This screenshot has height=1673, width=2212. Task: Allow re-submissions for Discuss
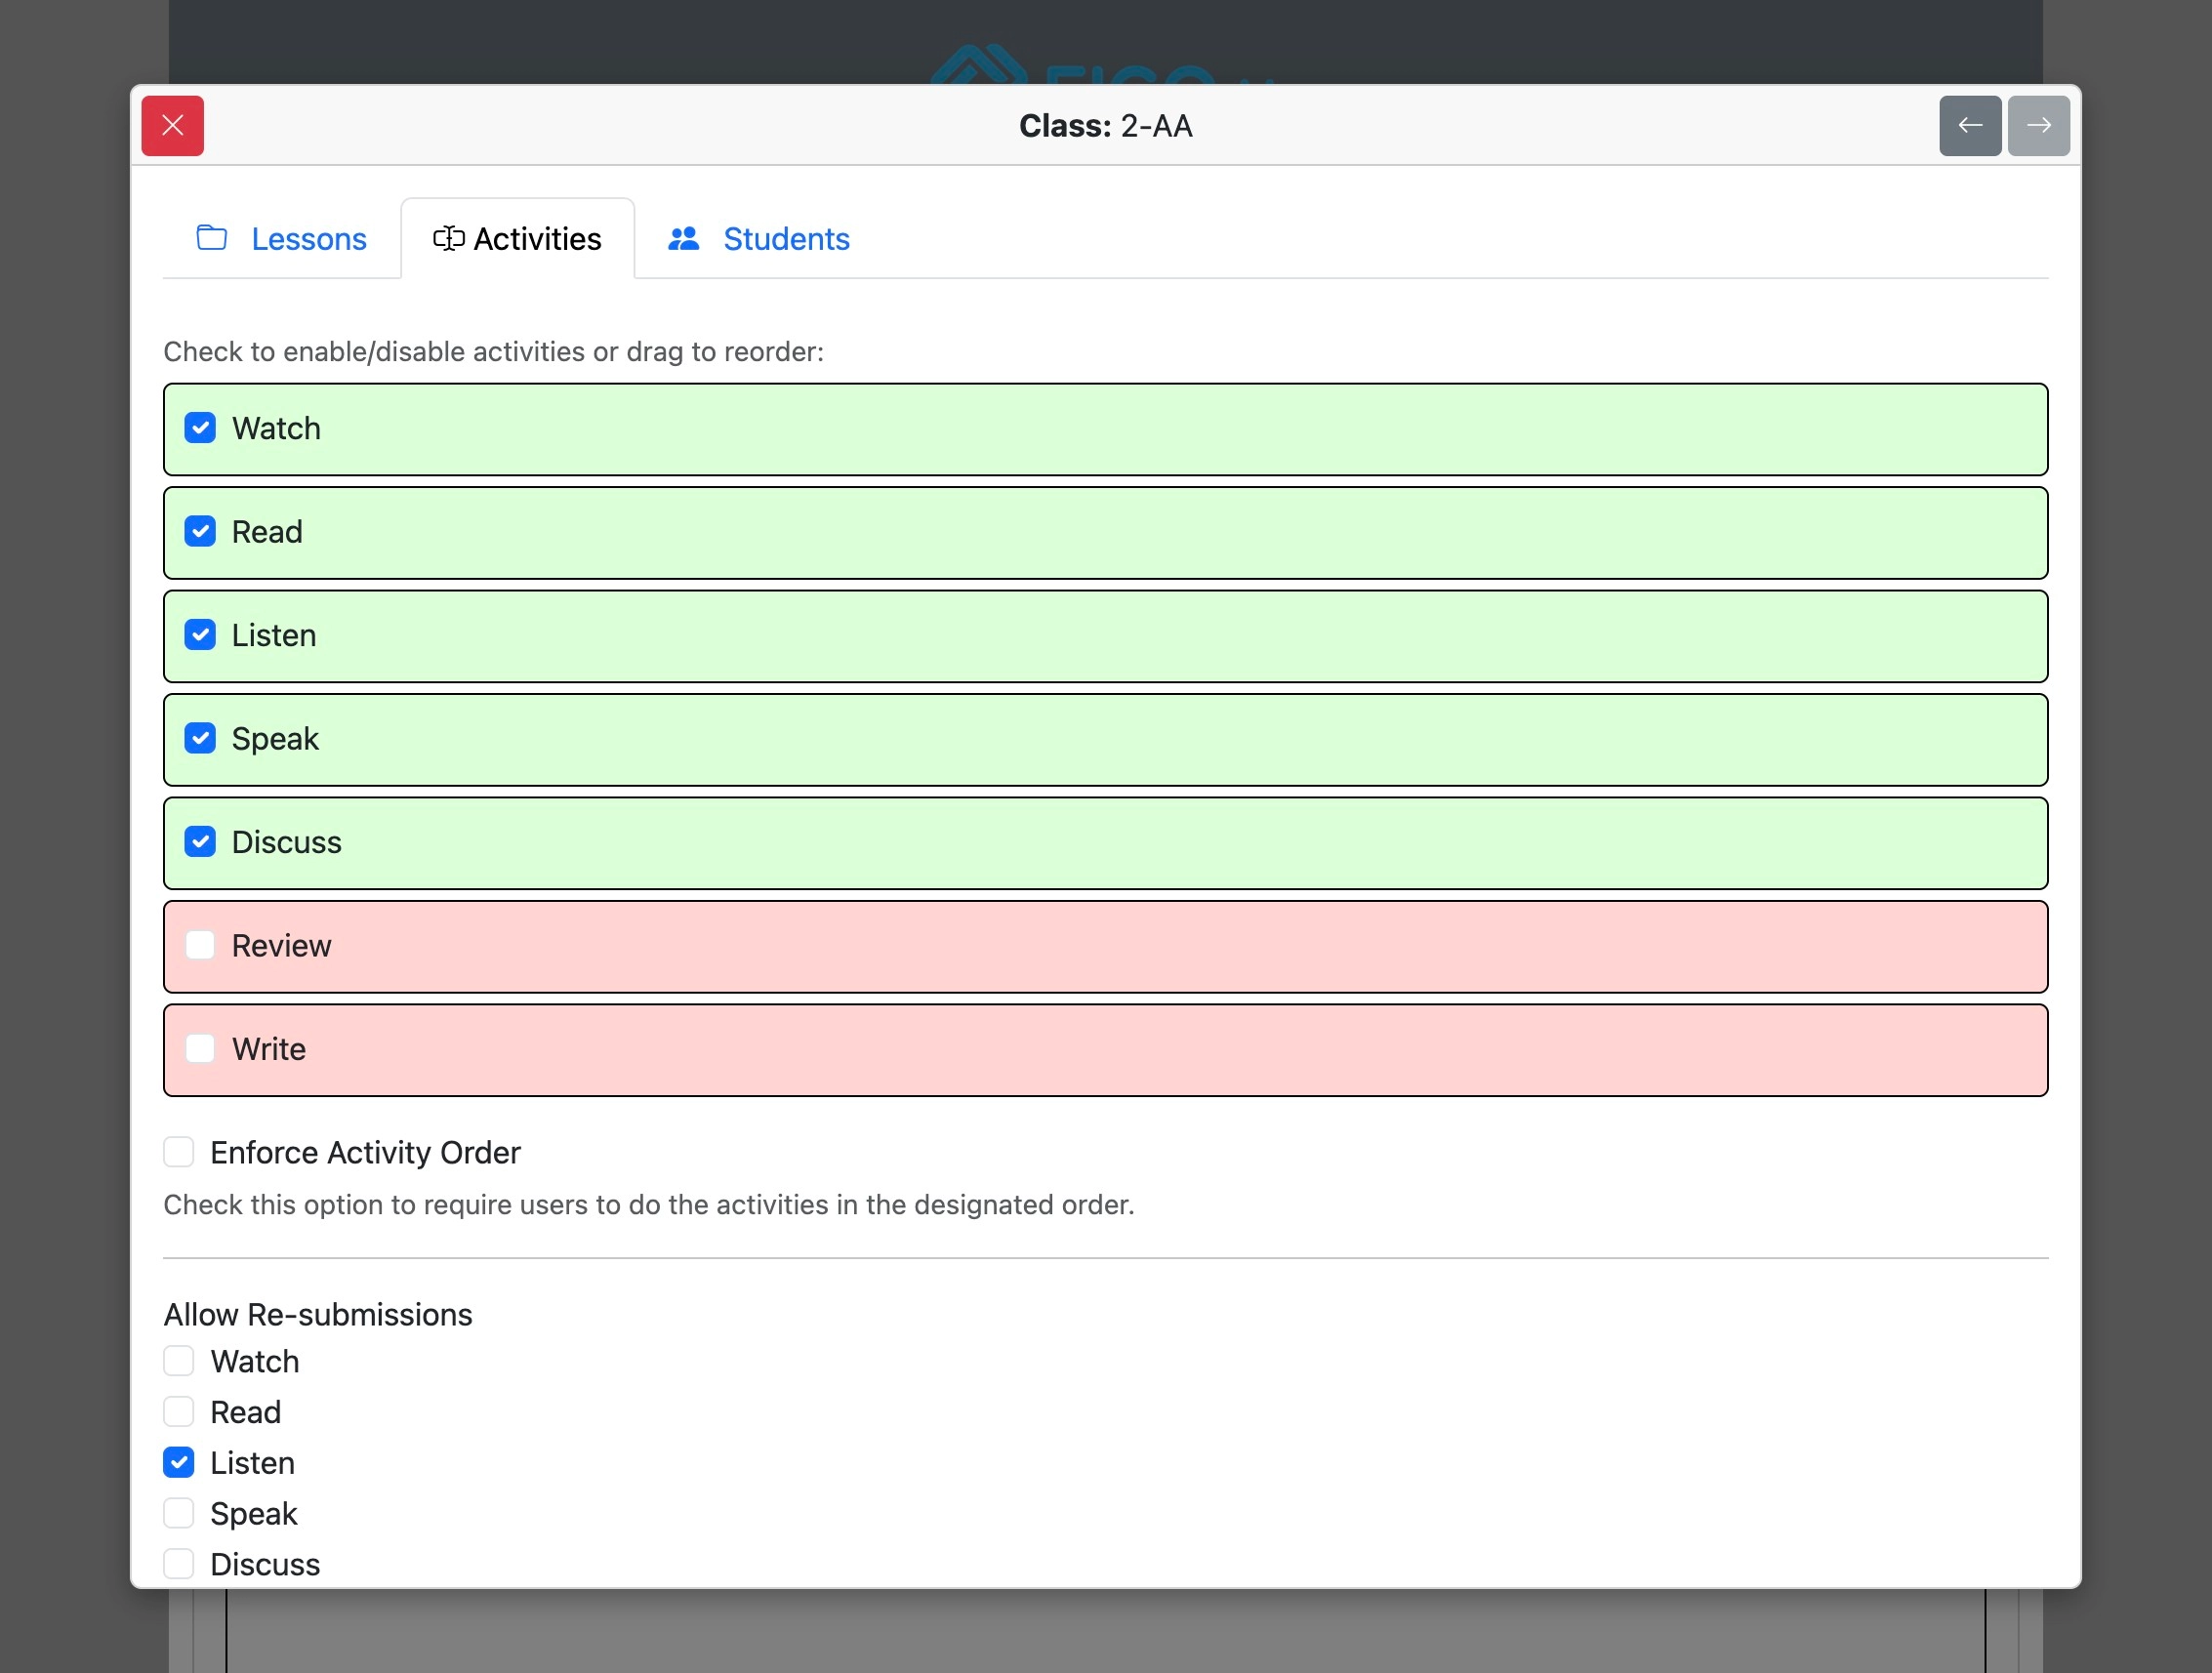pyautogui.click(x=179, y=1564)
